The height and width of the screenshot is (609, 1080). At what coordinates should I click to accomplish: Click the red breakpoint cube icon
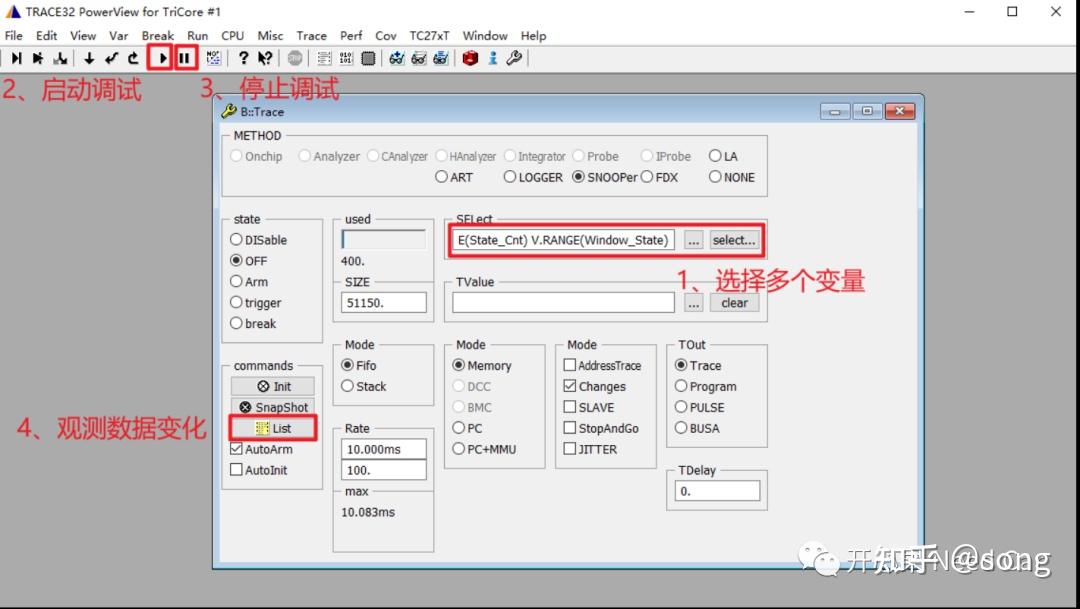[x=468, y=57]
